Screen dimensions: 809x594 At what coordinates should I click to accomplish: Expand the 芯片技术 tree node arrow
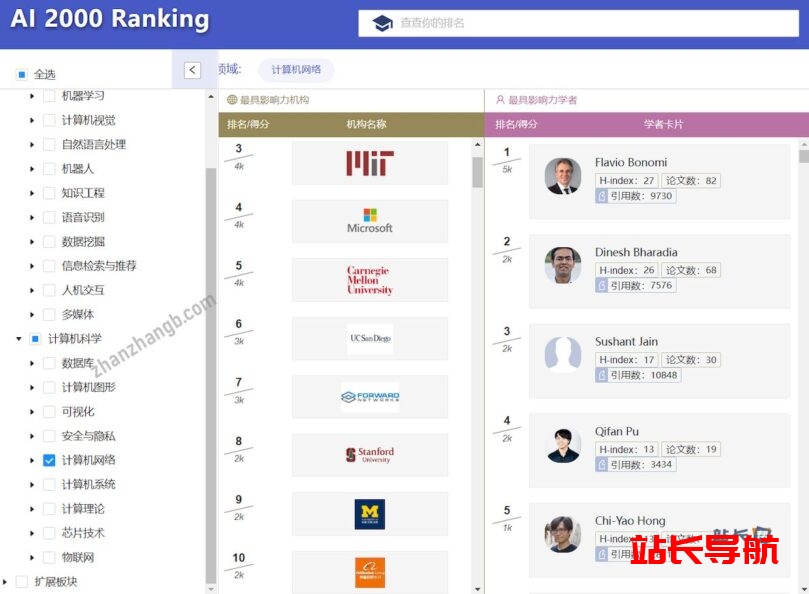tap(31, 533)
